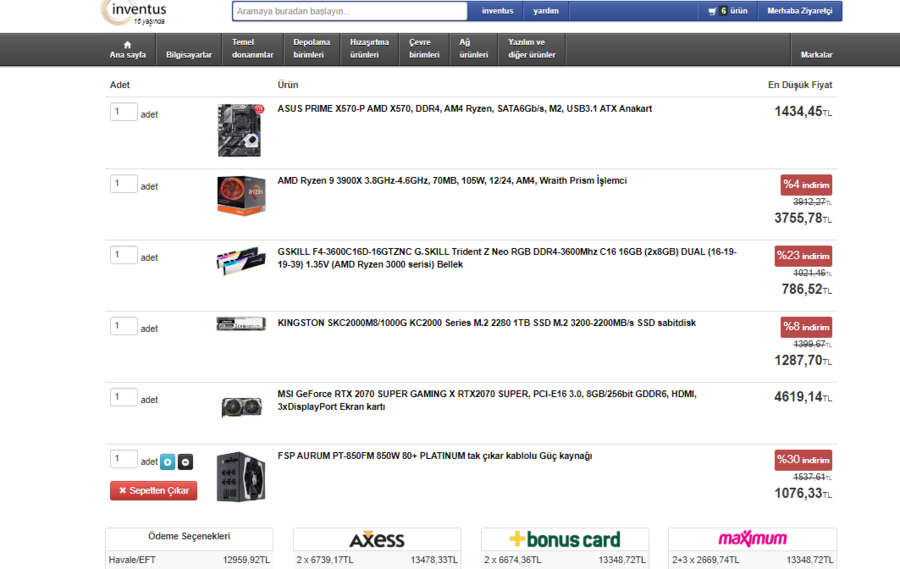Open AMD Ryzen 9 3900X İşlemci link
This screenshot has width=900, height=569.
pyautogui.click(x=452, y=180)
